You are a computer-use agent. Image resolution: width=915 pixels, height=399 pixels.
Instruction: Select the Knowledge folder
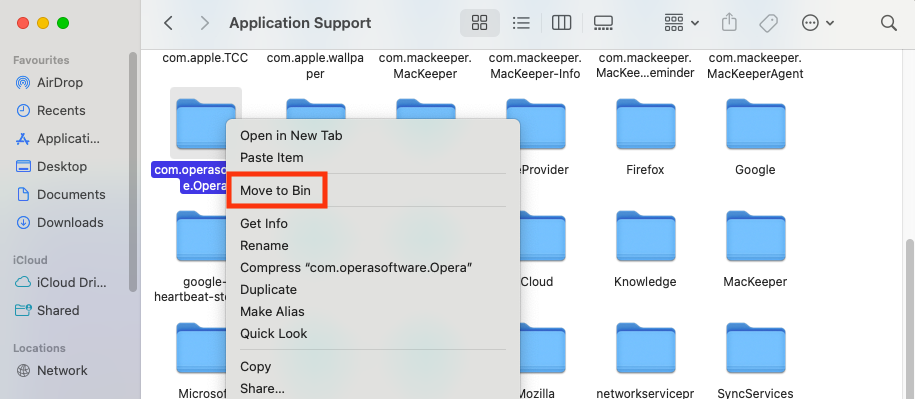tap(645, 236)
